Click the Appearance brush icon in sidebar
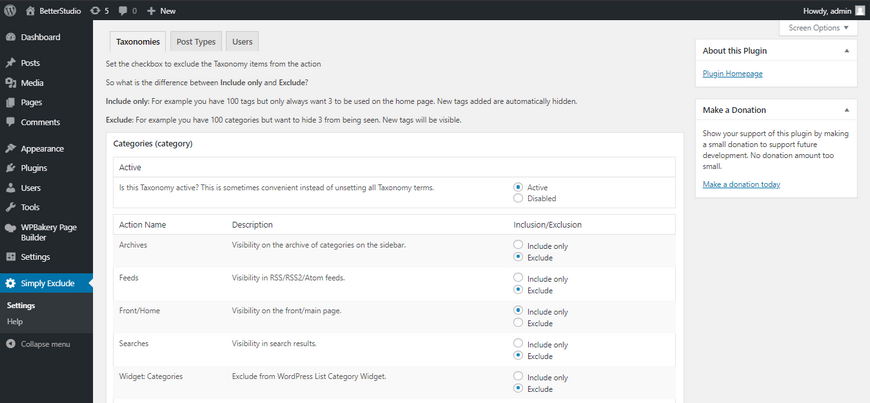Viewport: 870px width, 403px height. (10, 149)
